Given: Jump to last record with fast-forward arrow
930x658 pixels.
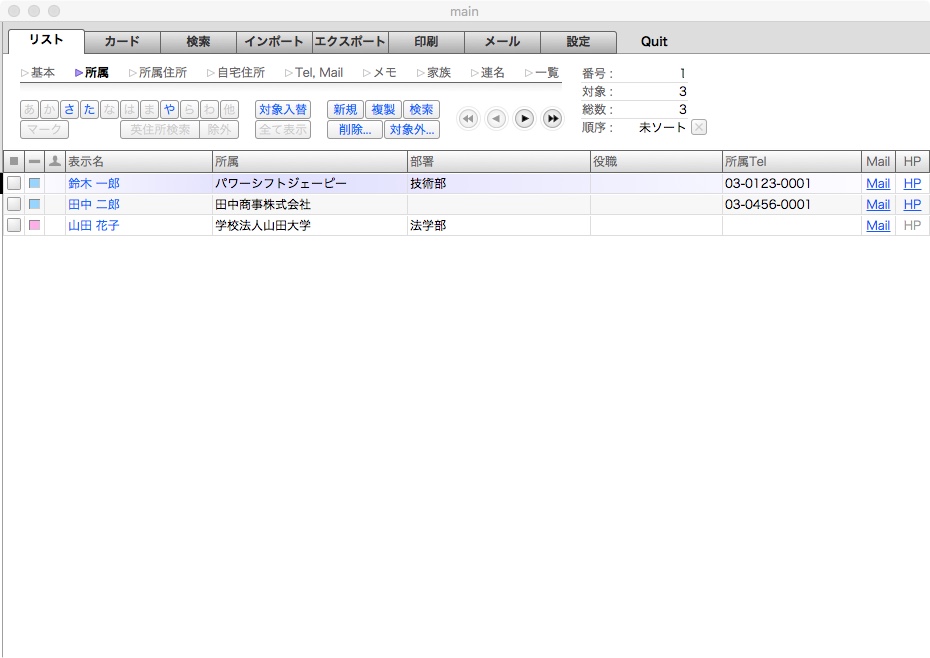Looking at the screenshot, I should tap(552, 119).
